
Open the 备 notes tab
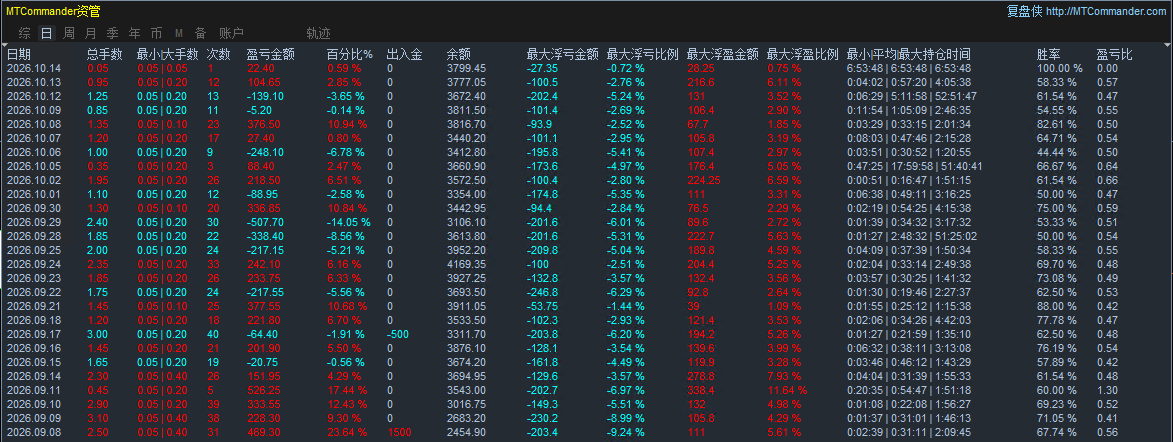tap(200, 33)
